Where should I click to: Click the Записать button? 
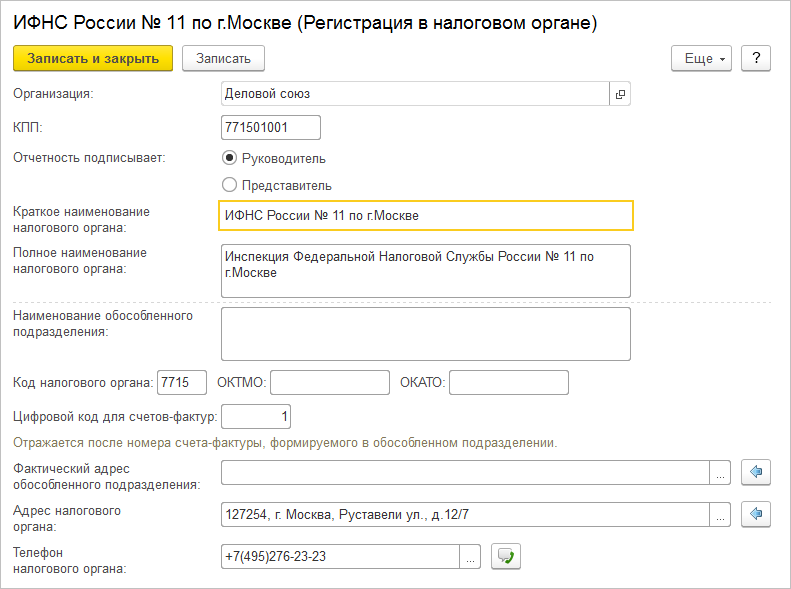click(223, 59)
